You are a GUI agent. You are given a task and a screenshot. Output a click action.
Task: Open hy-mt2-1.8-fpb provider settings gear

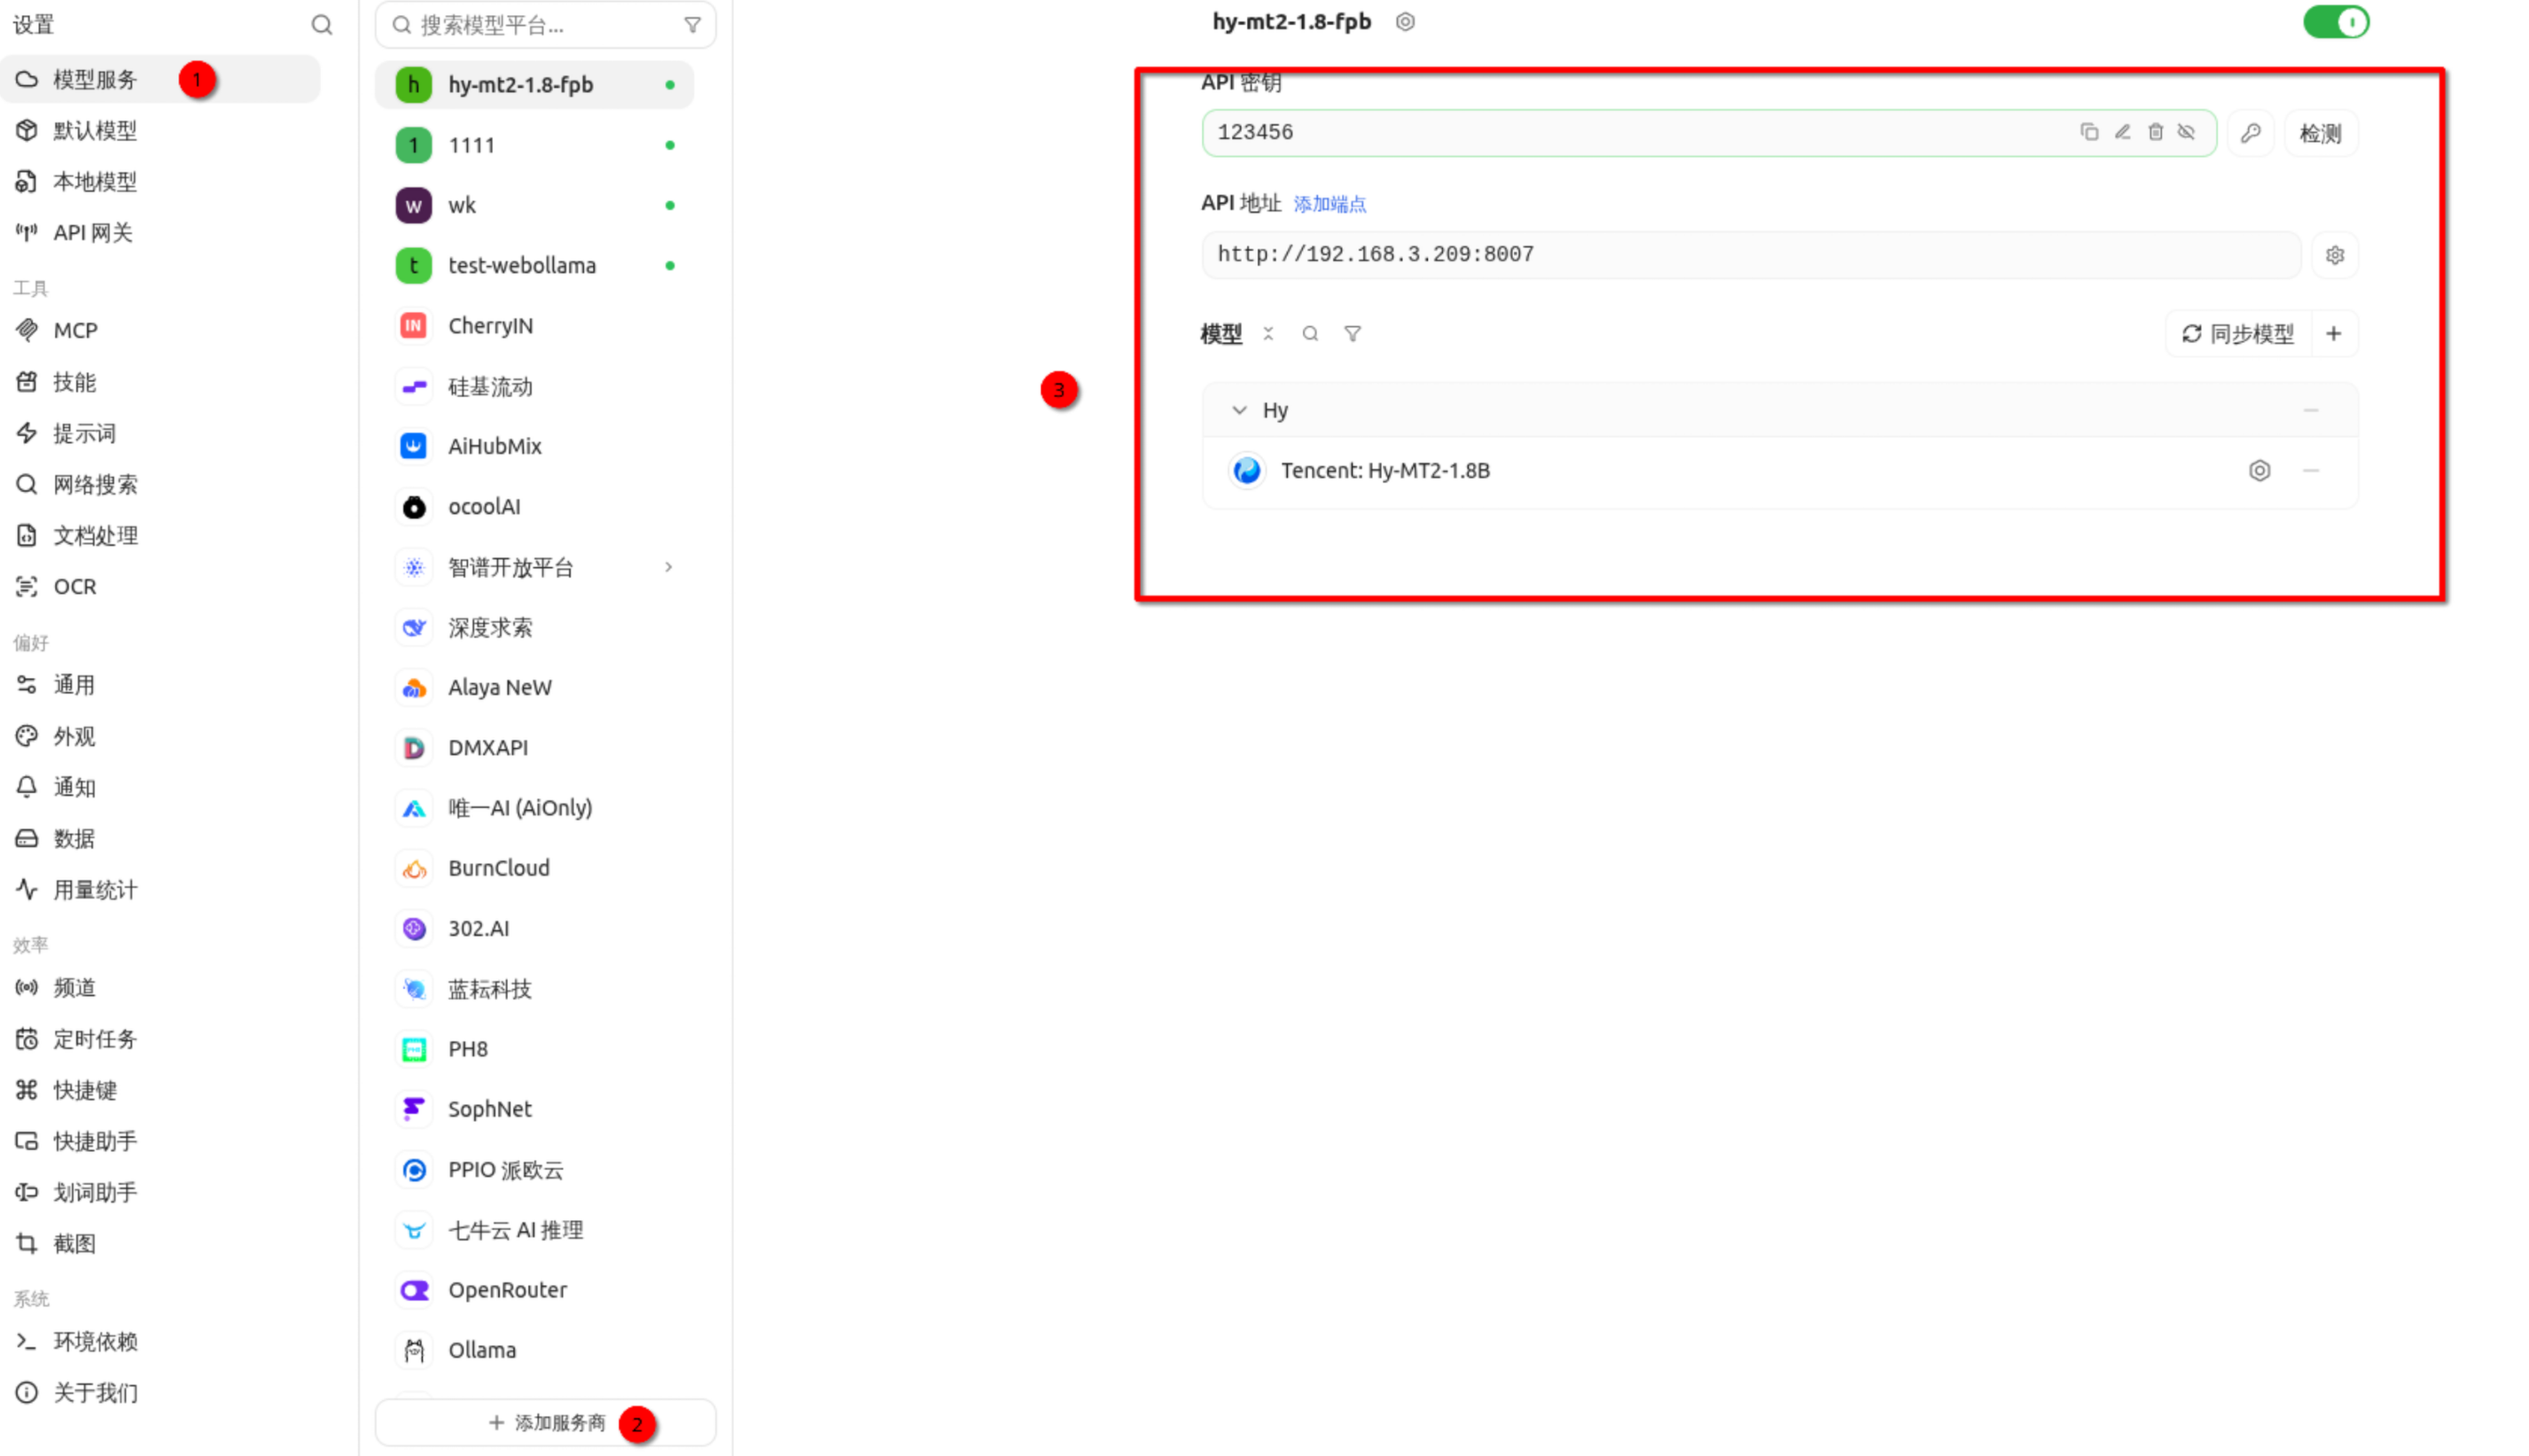(x=1405, y=22)
